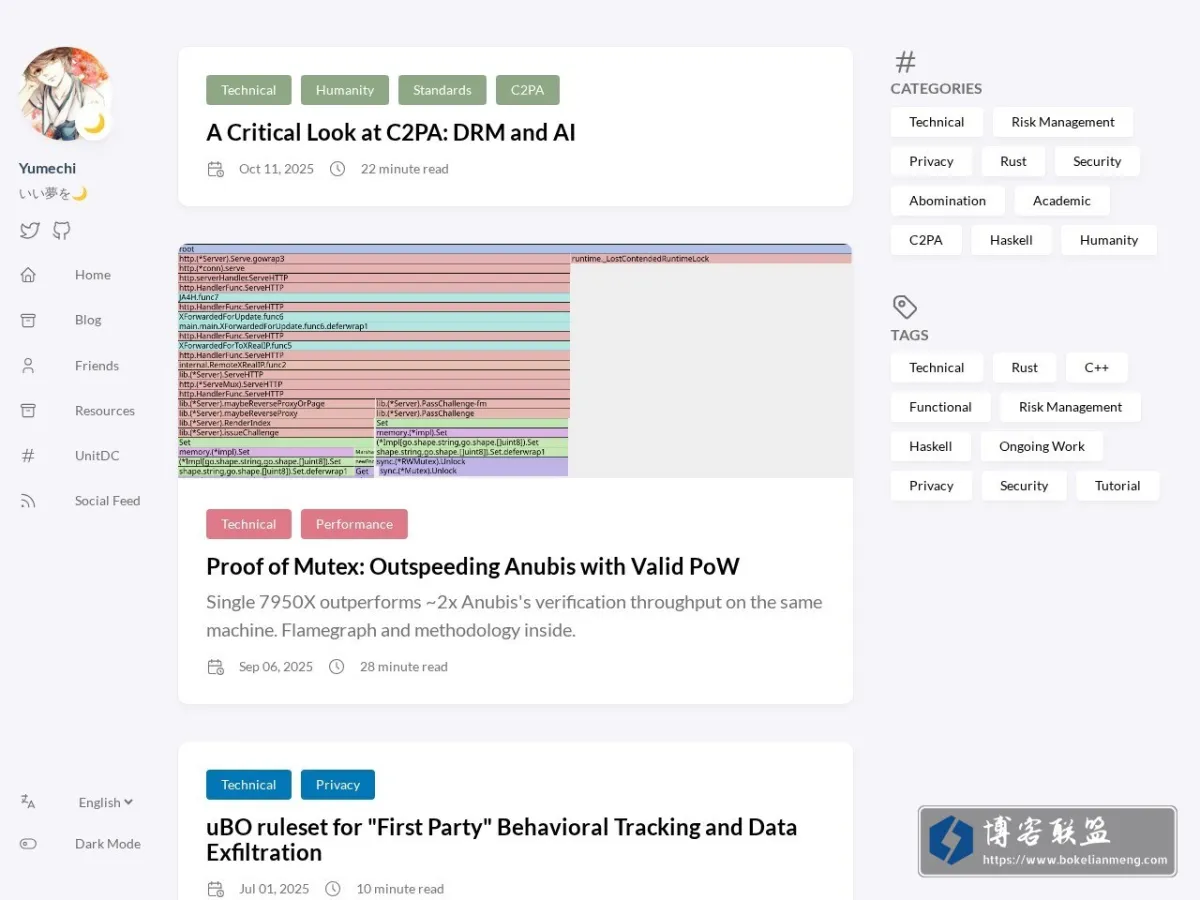Click the Social Feed RSS icon
Image resolution: width=1200 pixels, height=900 pixels.
[28, 501]
